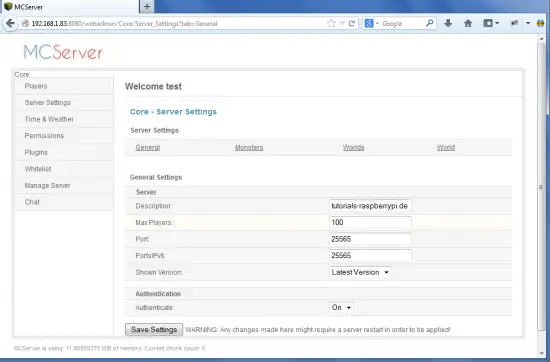The height and width of the screenshot is (362, 550).
Task: Open Chat in the sidebar
Action: (64, 202)
